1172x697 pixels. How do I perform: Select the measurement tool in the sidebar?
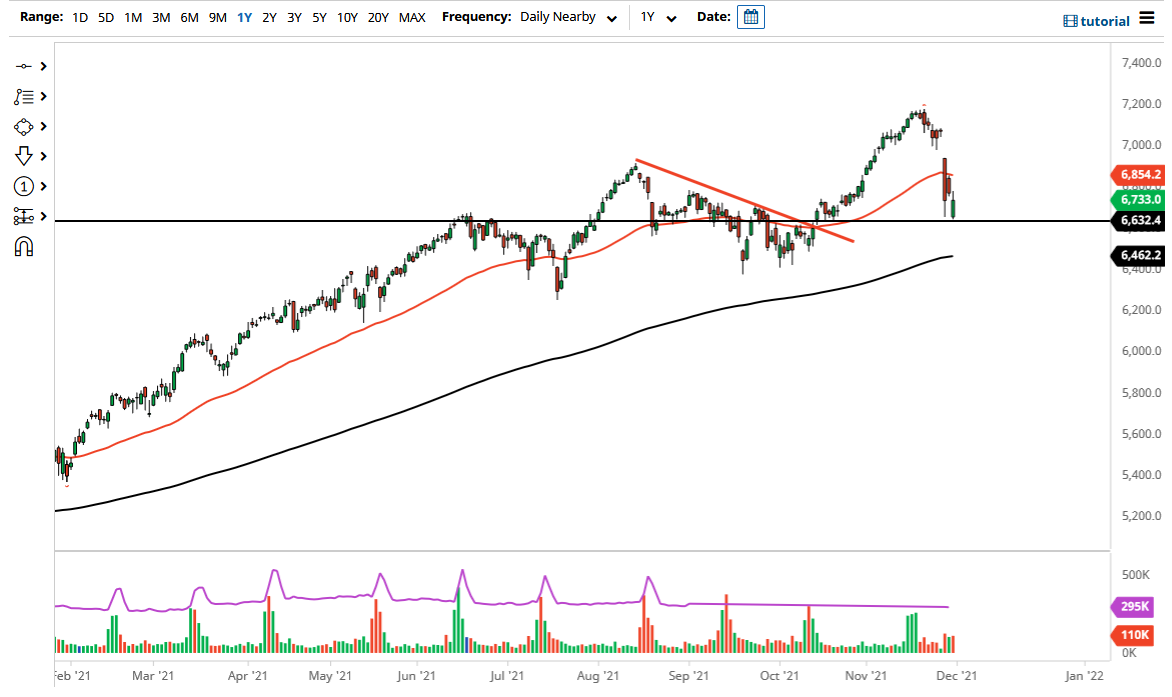pyautogui.click(x=25, y=216)
